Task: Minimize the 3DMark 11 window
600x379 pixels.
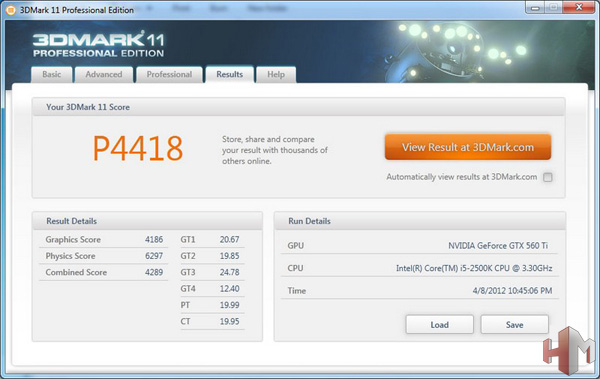Action: tap(536, 8)
